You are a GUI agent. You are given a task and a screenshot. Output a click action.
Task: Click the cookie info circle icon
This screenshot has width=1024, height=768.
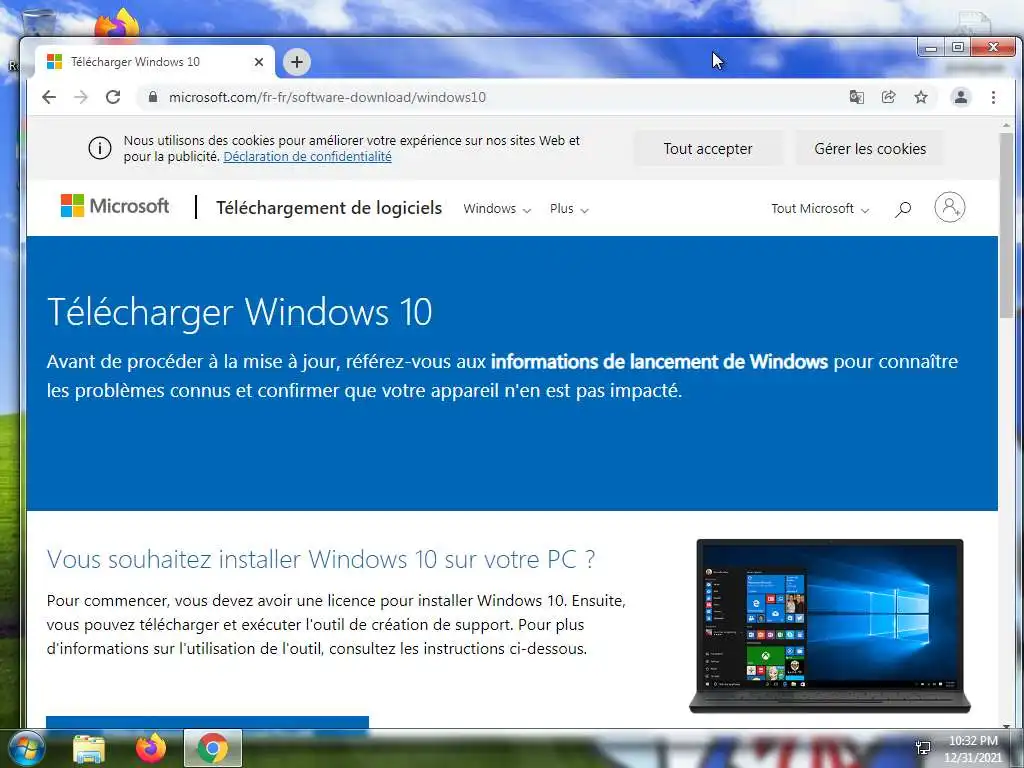pyautogui.click(x=100, y=148)
